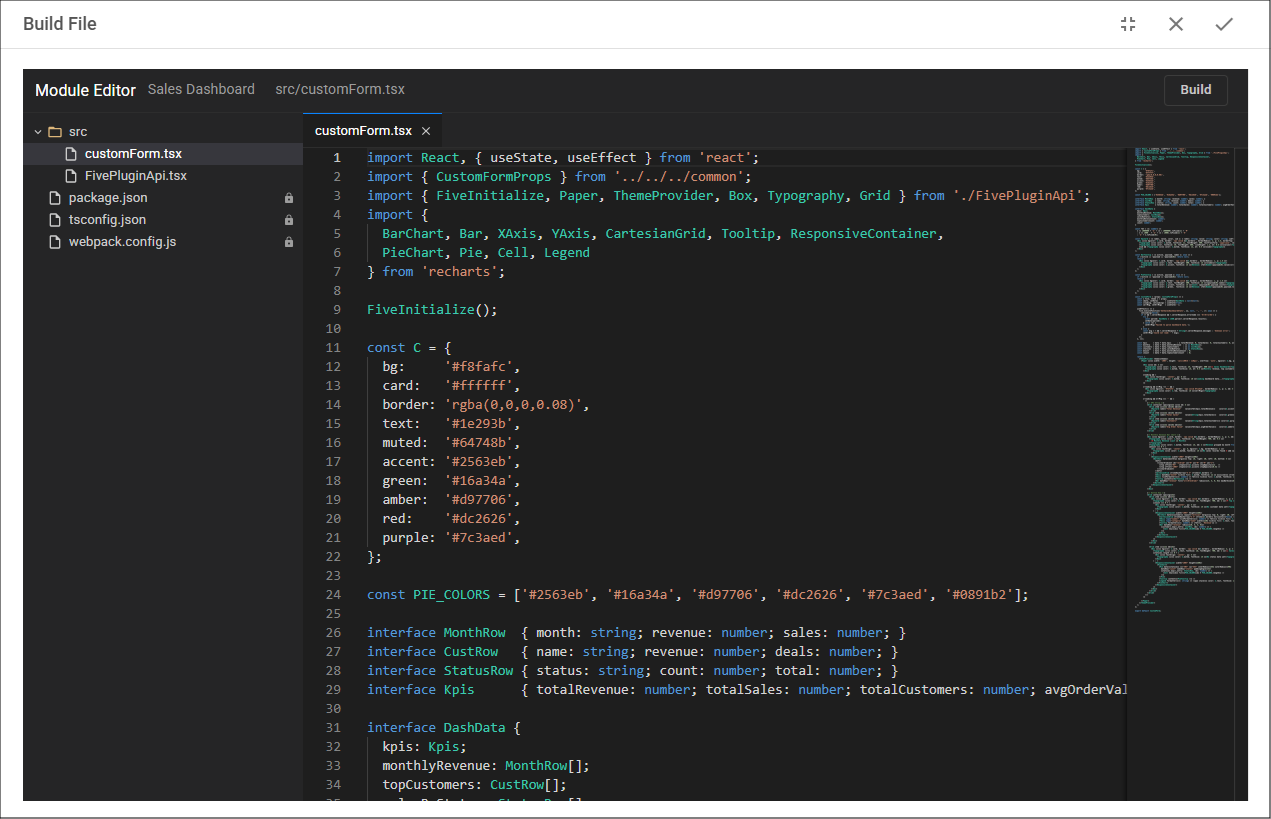This screenshot has height=819, width=1271.
Task: Click the 'recharts' import string
Action: tap(463, 272)
